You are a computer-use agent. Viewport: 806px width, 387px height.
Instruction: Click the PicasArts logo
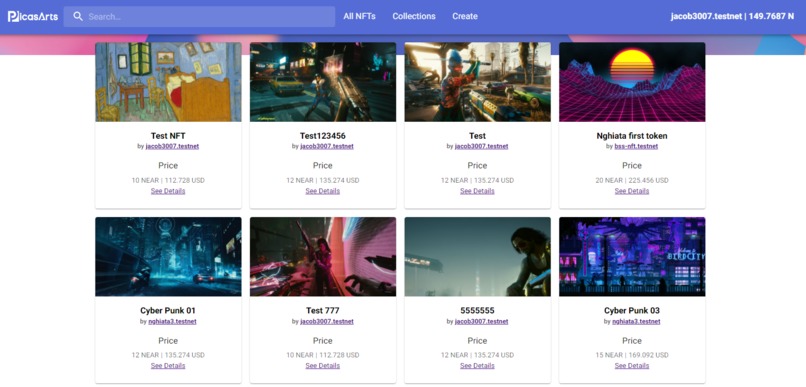32,16
